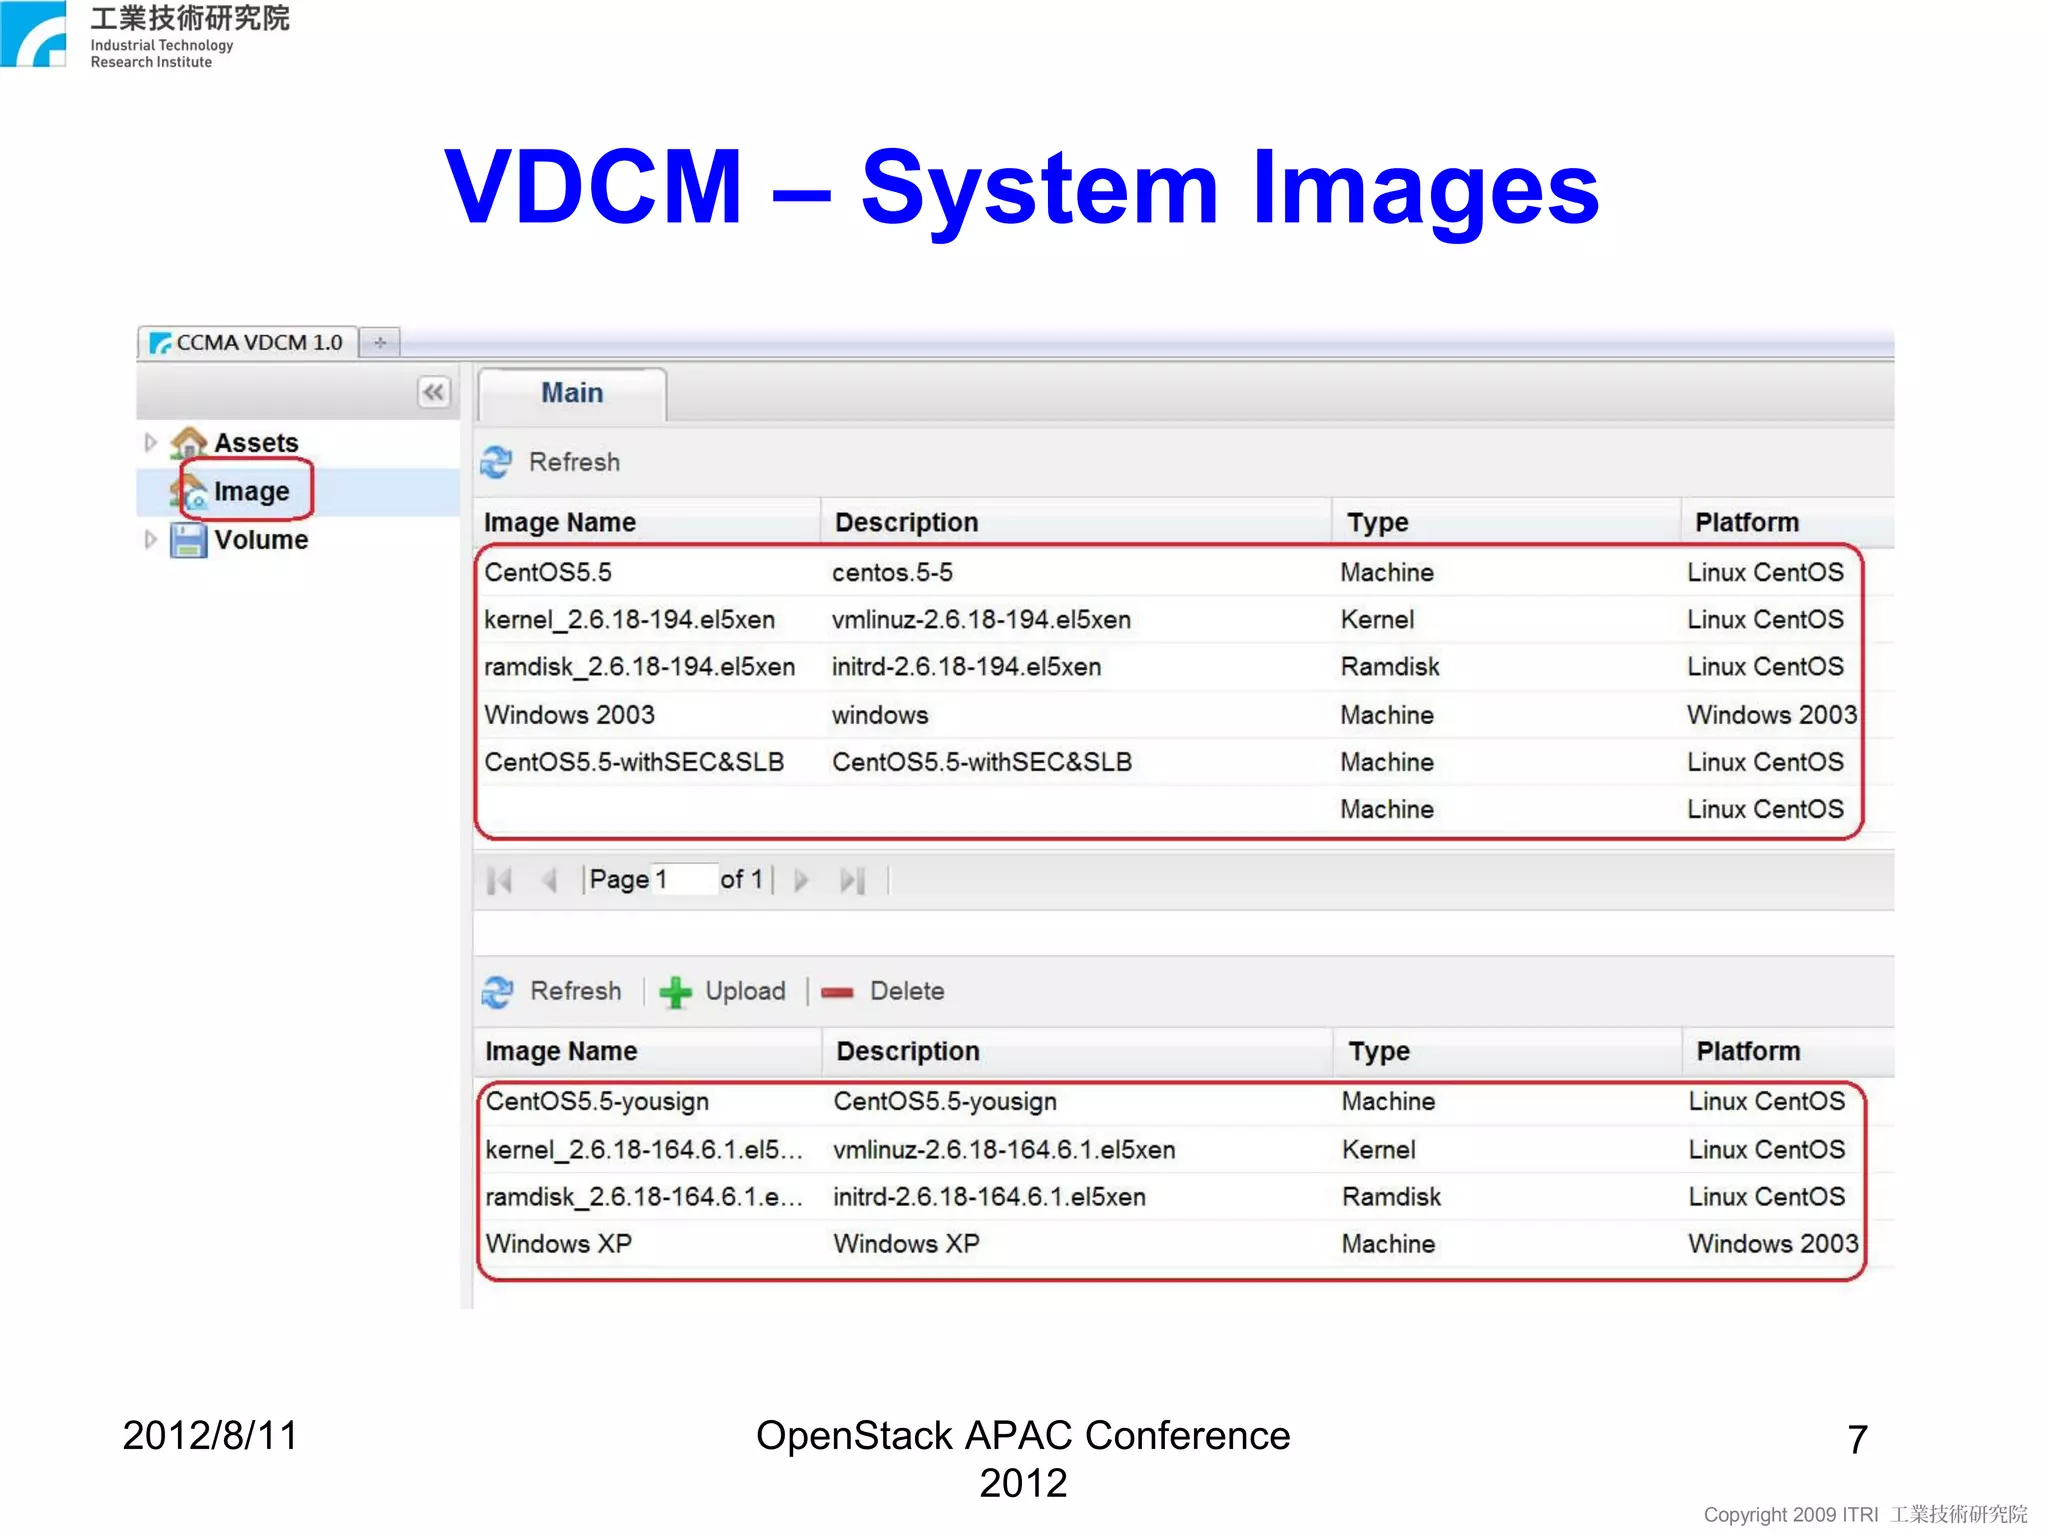Select Assets in the navigation tree
Viewport: 2048px width, 1536px height.
click(x=256, y=442)
